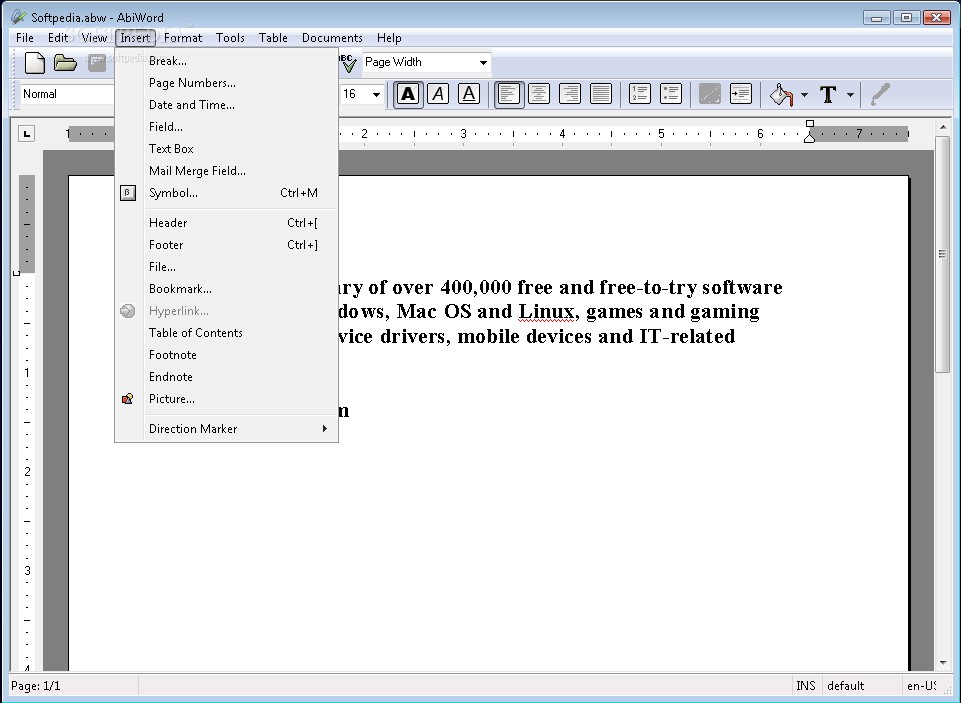Select Page Numbers... from Insert menu
The width and height of the screenshot is (961, 703).
[x=192, y=83]
